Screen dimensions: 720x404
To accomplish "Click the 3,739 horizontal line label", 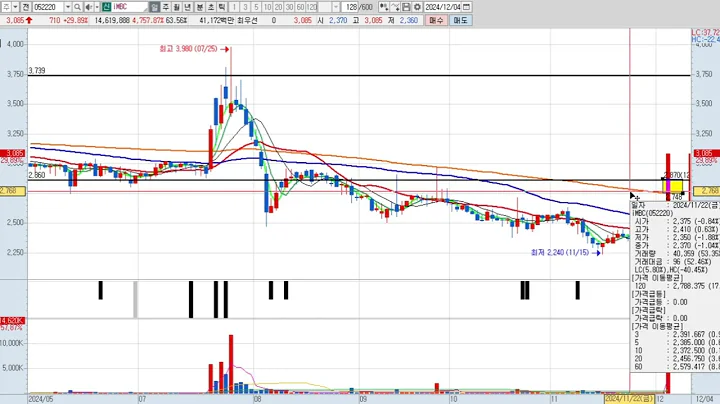I will coord(37,71).
